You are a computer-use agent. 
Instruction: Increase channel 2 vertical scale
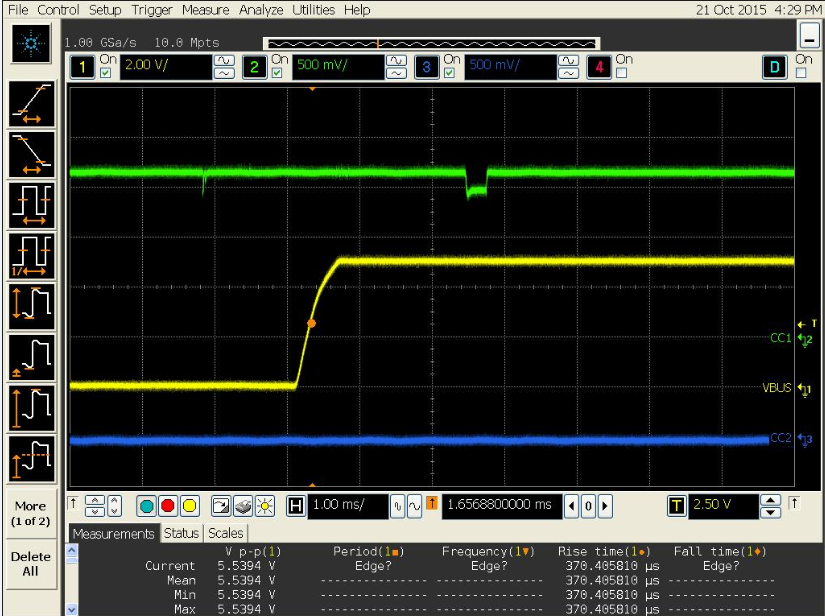click(x=396, y=60)
